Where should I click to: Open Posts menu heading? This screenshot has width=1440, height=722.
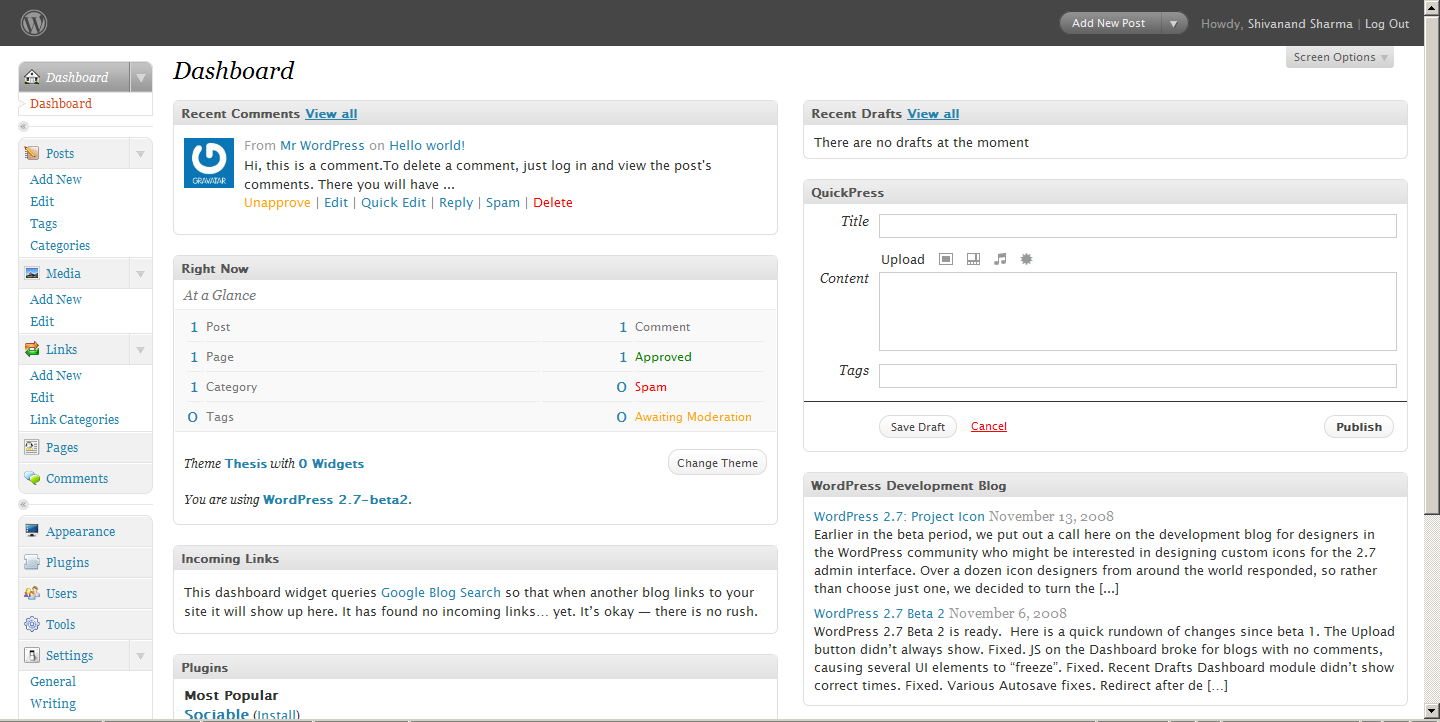60,153
